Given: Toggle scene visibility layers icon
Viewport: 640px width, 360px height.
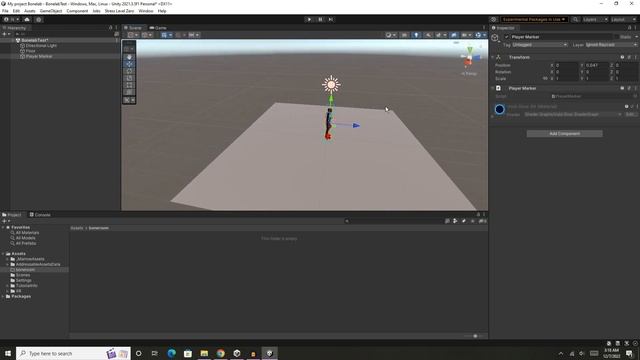Looking at the screenshot, I should point(454,35).
